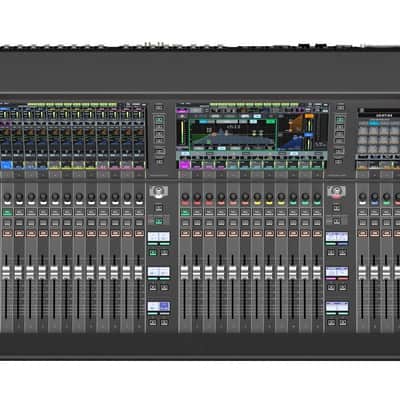
Task: Tap the bottom small display beside the left fader bay
Action: tap(159, 307)
